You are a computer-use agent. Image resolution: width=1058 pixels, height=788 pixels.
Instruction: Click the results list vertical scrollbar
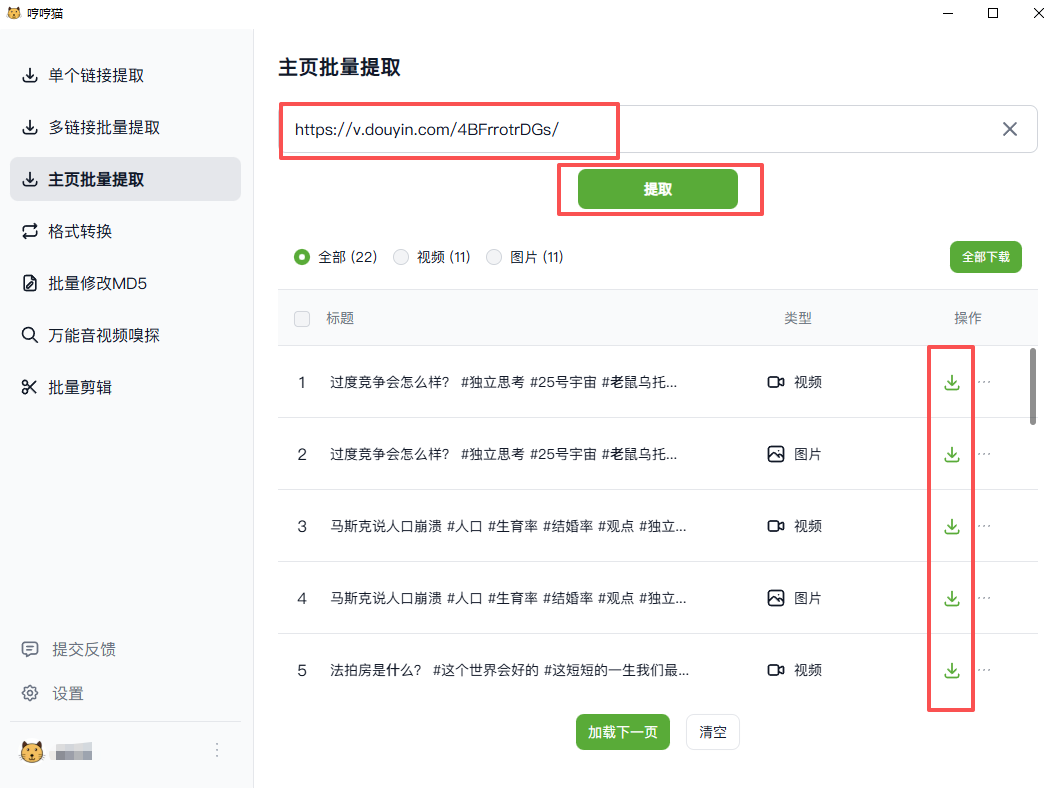(1032, 386)
